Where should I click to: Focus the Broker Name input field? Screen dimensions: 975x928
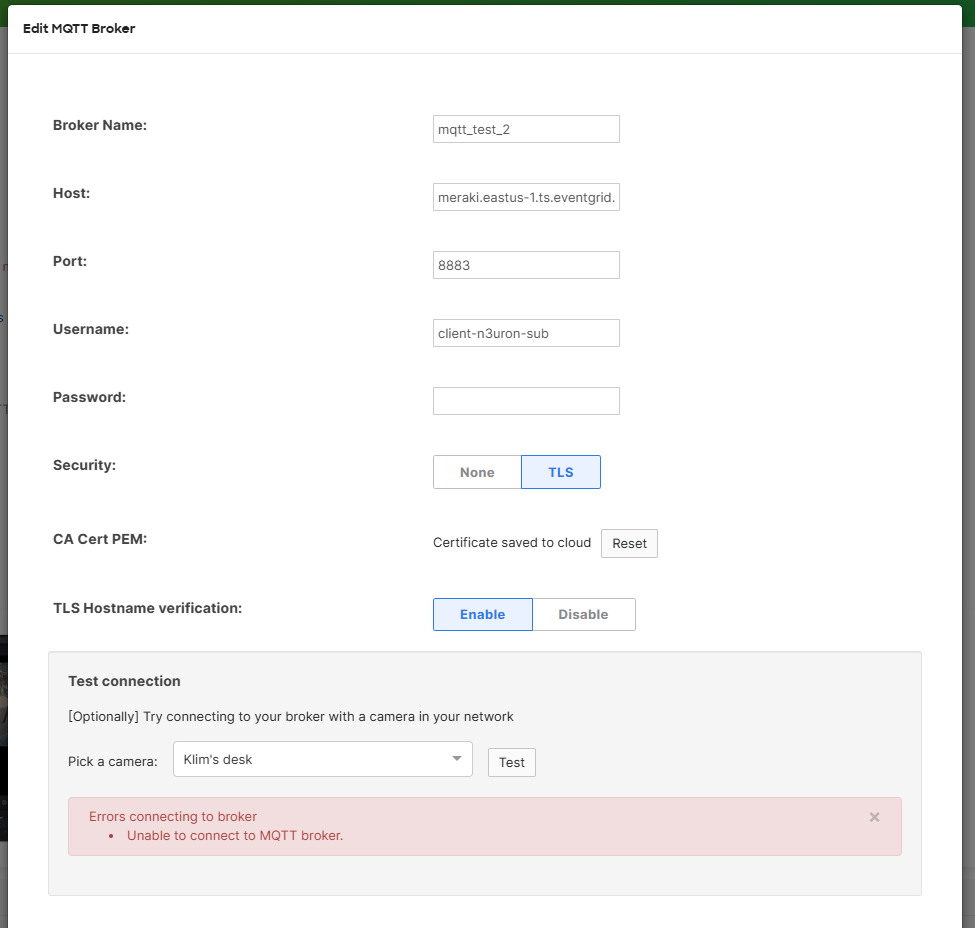click(x=526, y=129)
